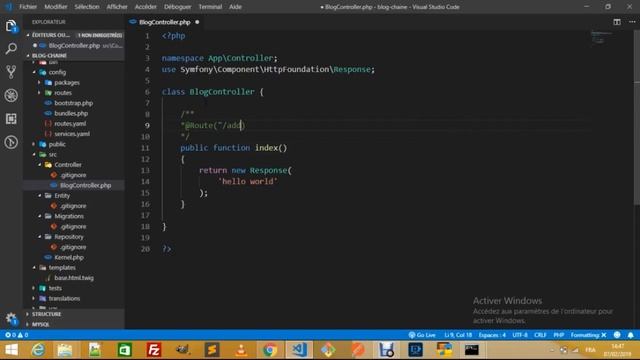Open bundles.php in the explorer
640x360 pixels.
click(71, 113)
